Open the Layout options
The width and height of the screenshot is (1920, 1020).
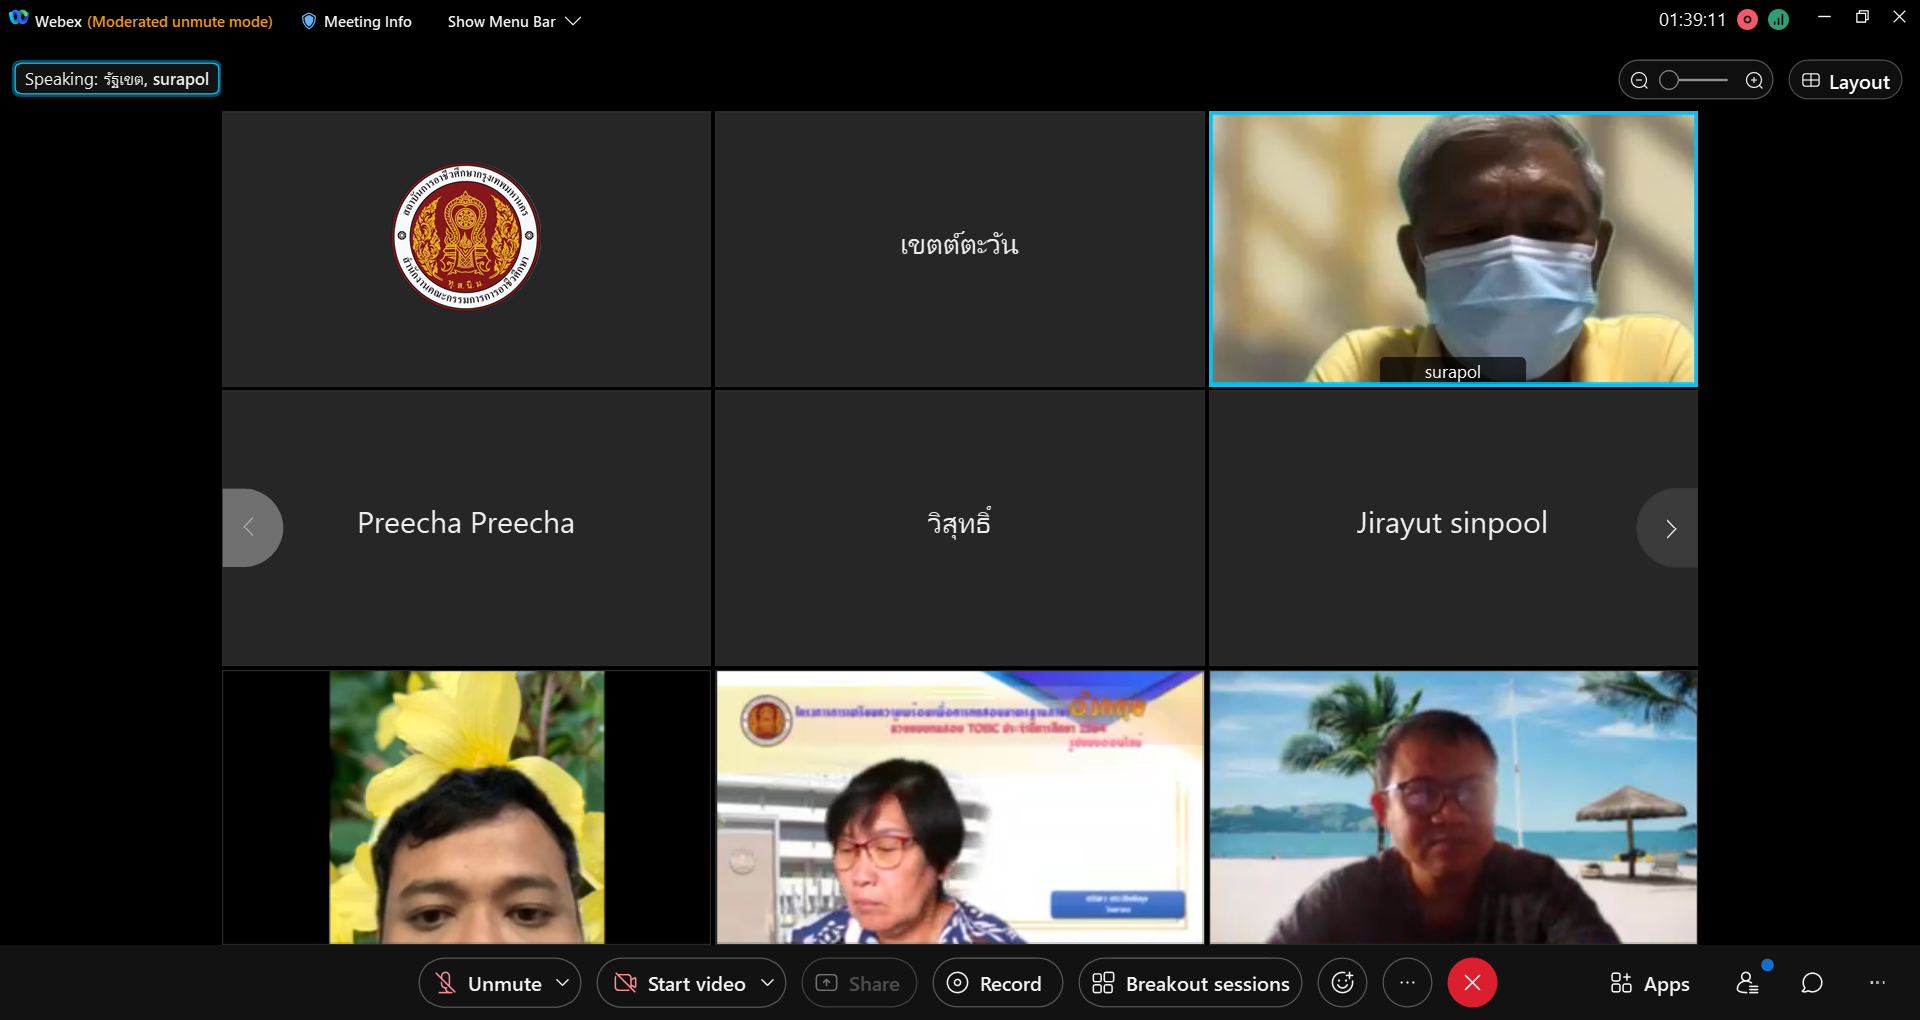1845,81
